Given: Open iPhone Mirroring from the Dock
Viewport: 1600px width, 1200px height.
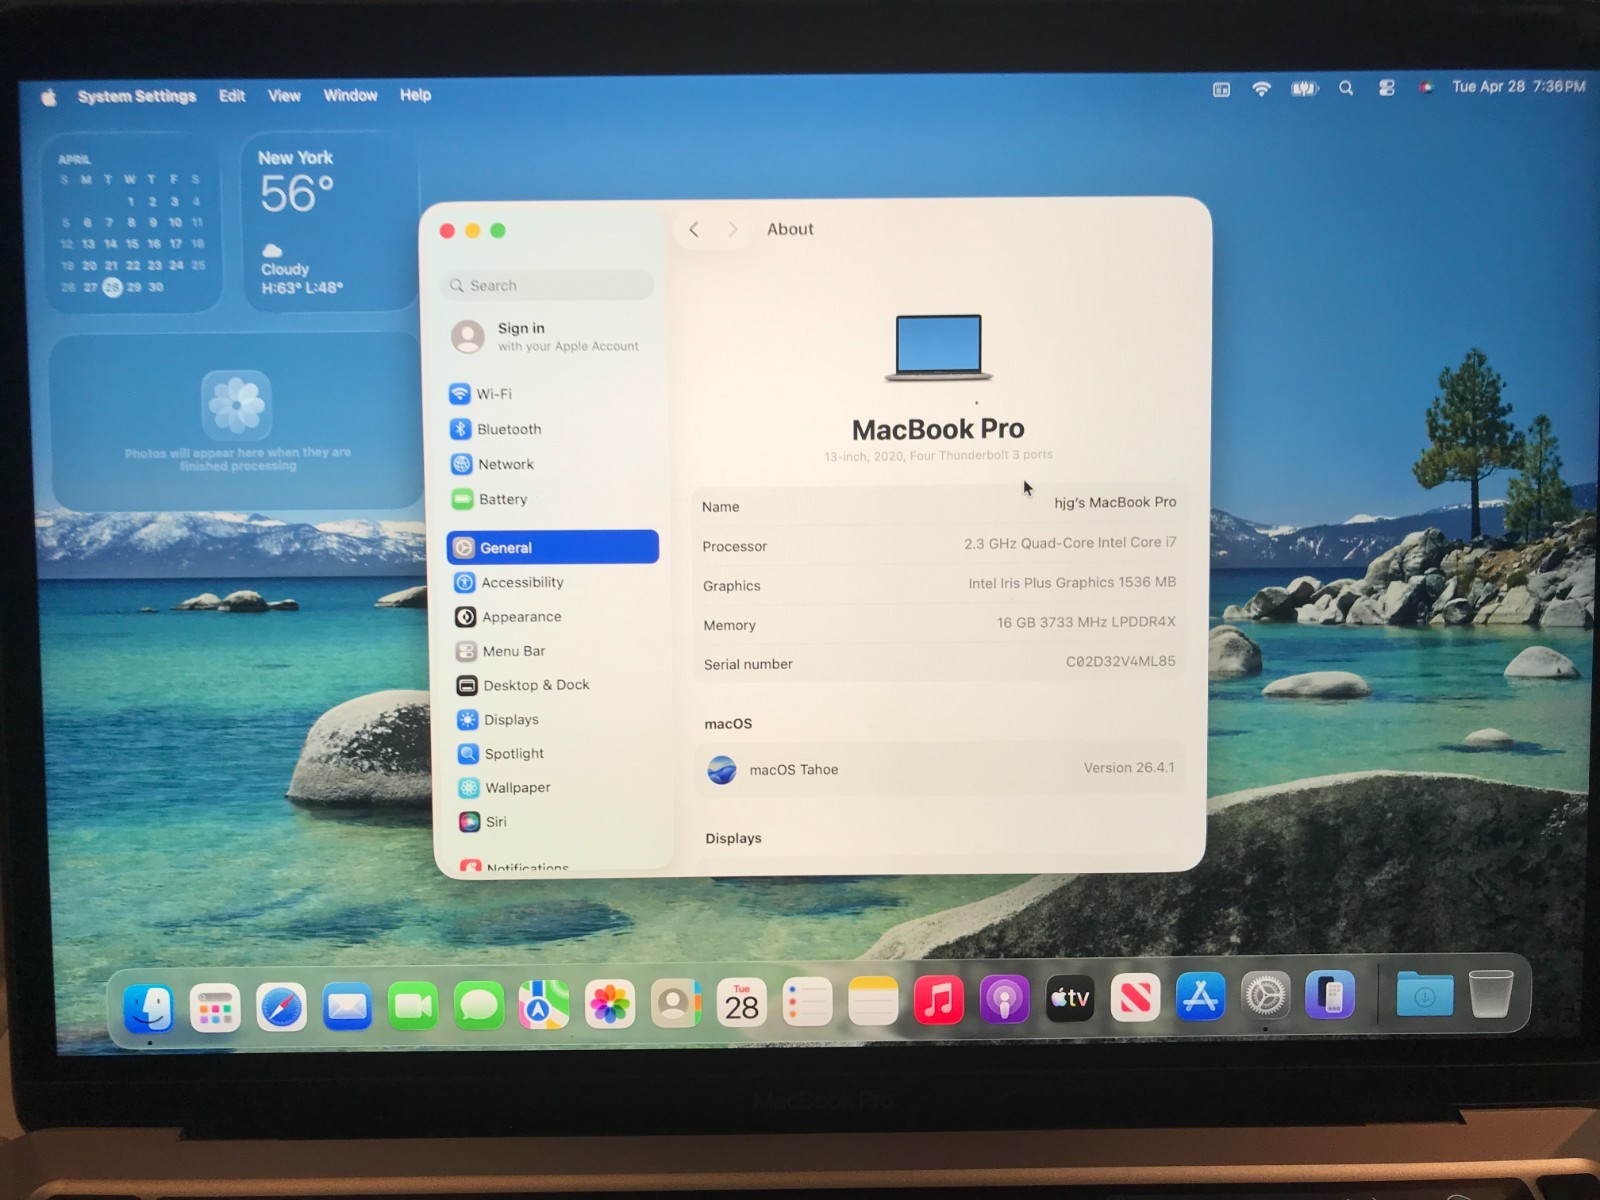Looking at the screenshot, I should (x=1330, y=994).
